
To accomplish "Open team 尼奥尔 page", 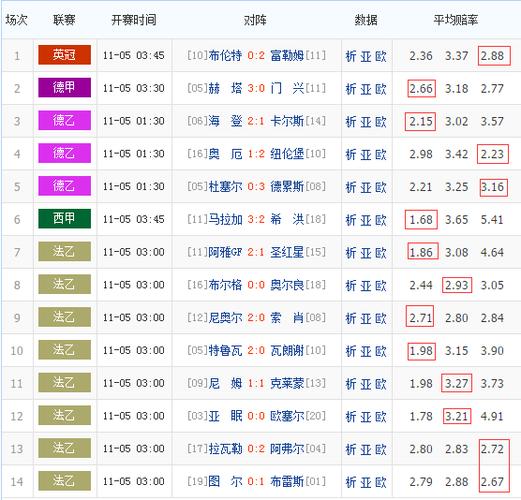I will (x=225, y=318).
